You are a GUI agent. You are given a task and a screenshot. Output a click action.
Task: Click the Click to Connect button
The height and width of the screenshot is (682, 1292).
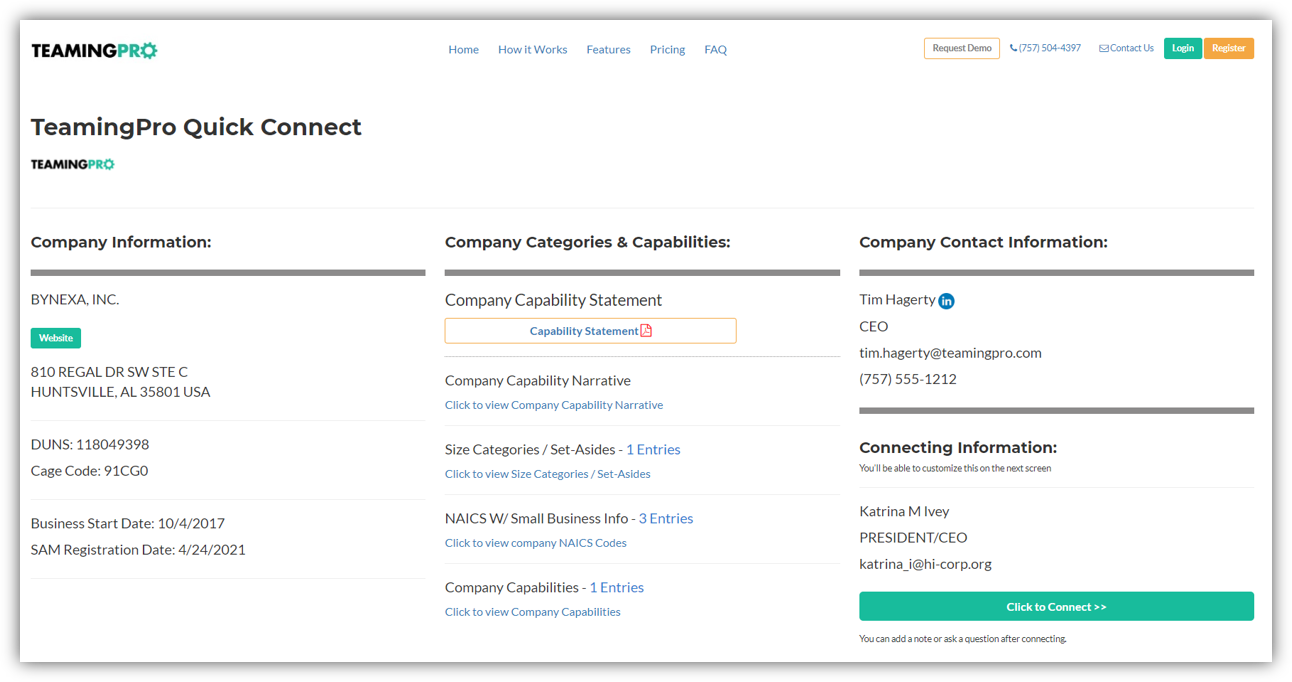tap(1056, 606)
